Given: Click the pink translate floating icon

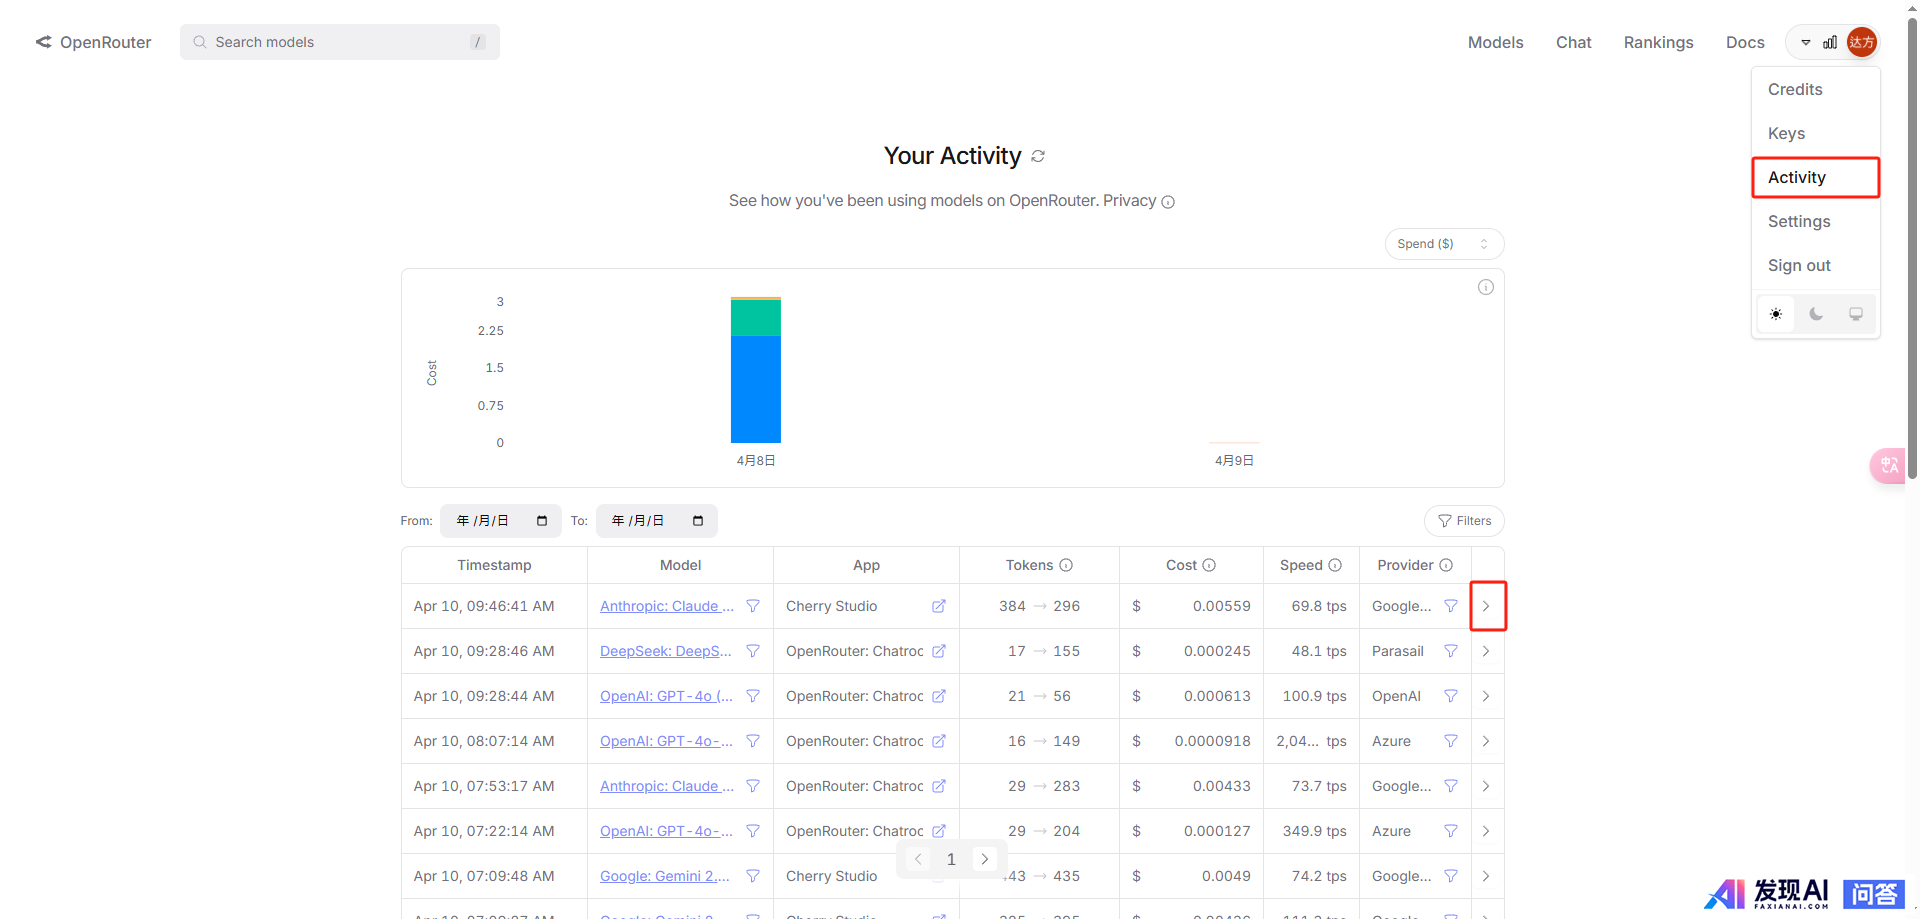Looking at the screenshot, I should (x=1888, y=466).
